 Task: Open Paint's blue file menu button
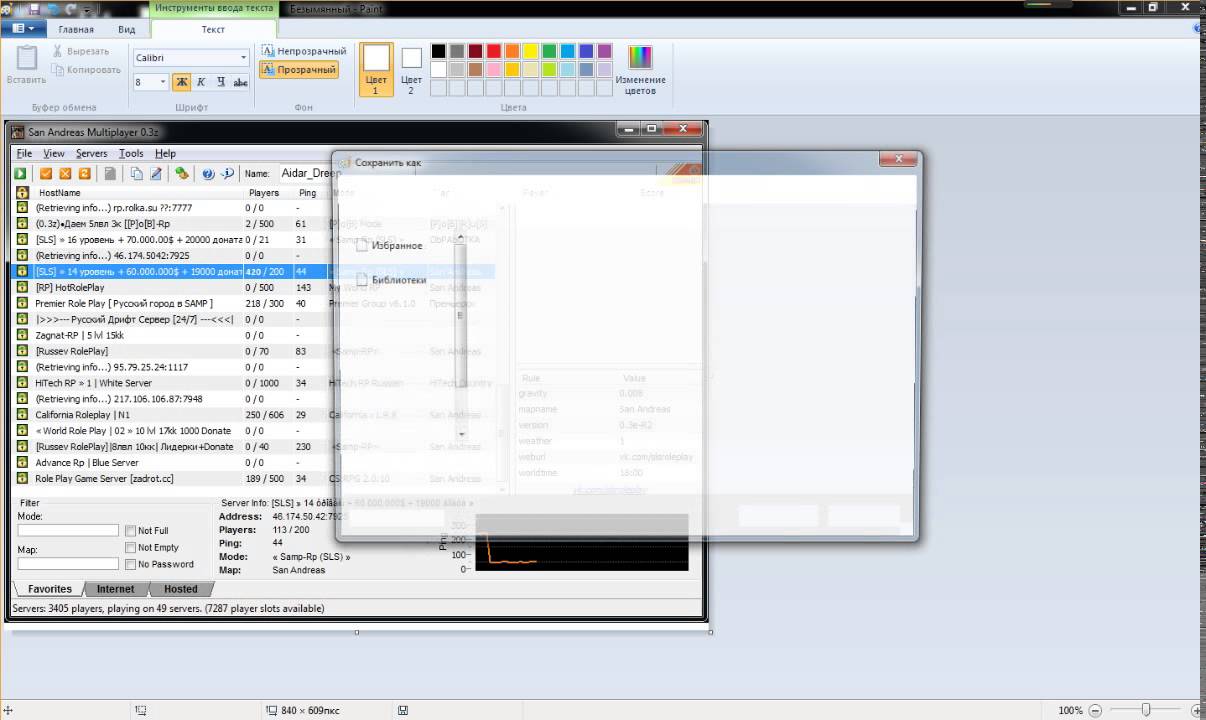pyautogui.click(x=23, y=29)
